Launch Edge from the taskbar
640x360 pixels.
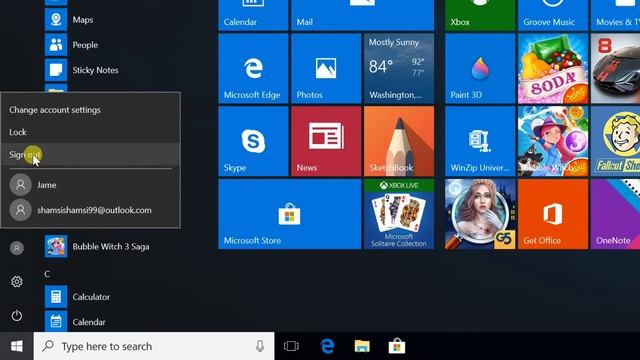327,346
